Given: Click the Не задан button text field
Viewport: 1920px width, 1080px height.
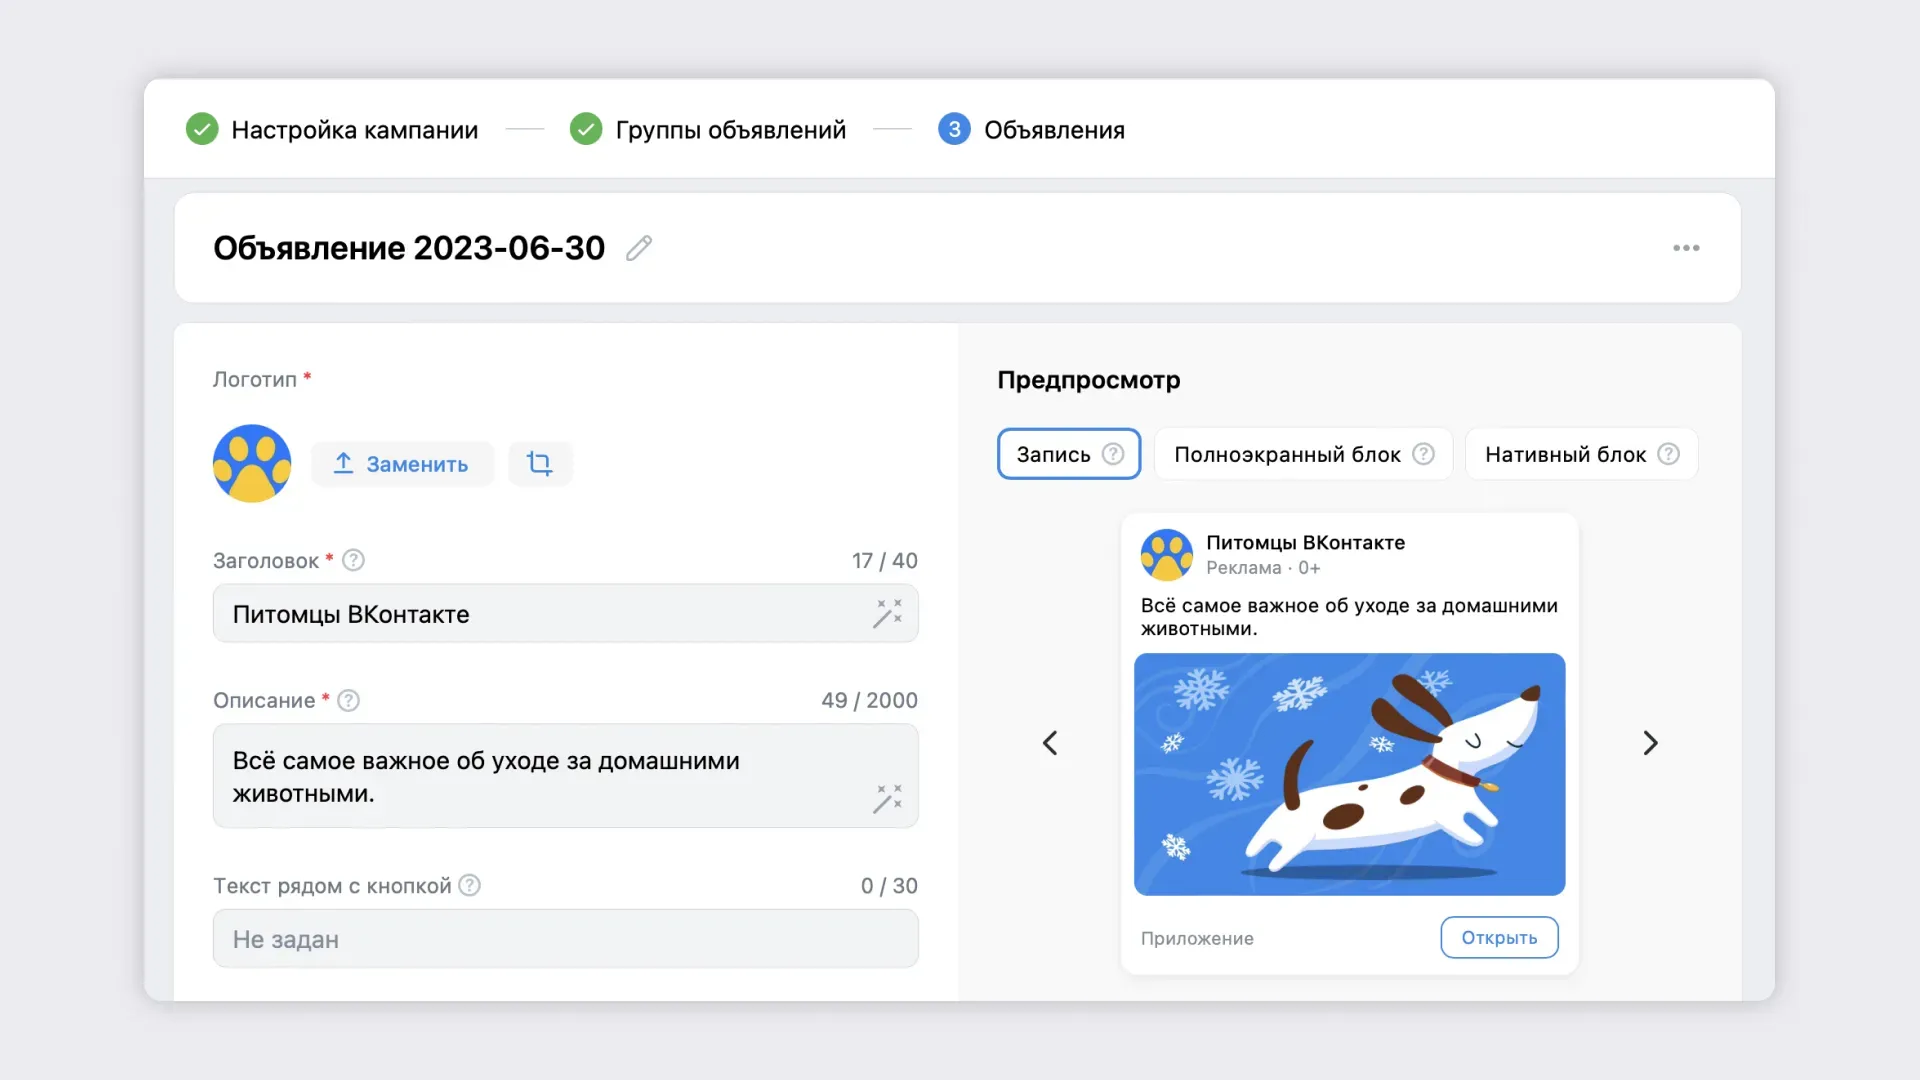Looking at the screenshot, I should click(565, 939).
